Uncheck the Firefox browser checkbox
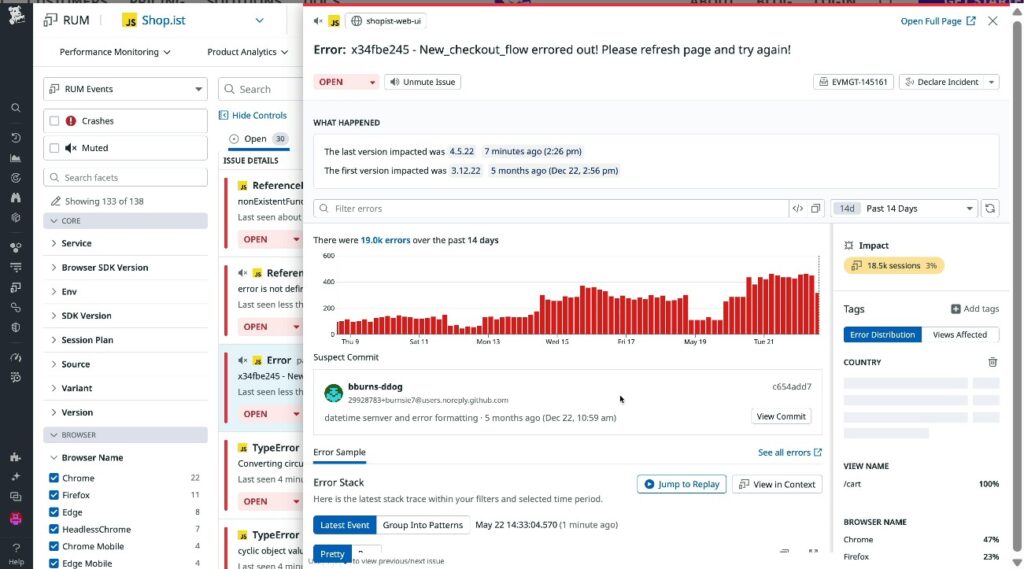Image resolution: width=1024 pixels, height=569 pixels. pyautogui.click(x=54, y=495)
